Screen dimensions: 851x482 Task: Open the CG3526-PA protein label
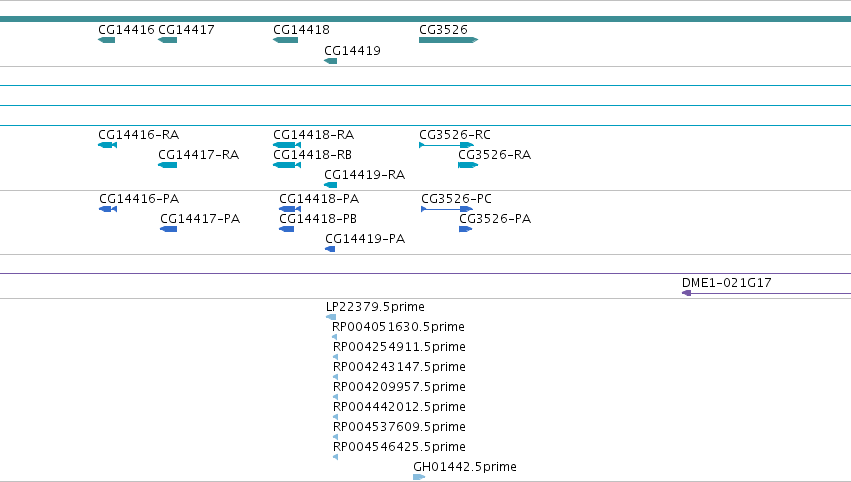pyautogui.click(x=495, y=219)
